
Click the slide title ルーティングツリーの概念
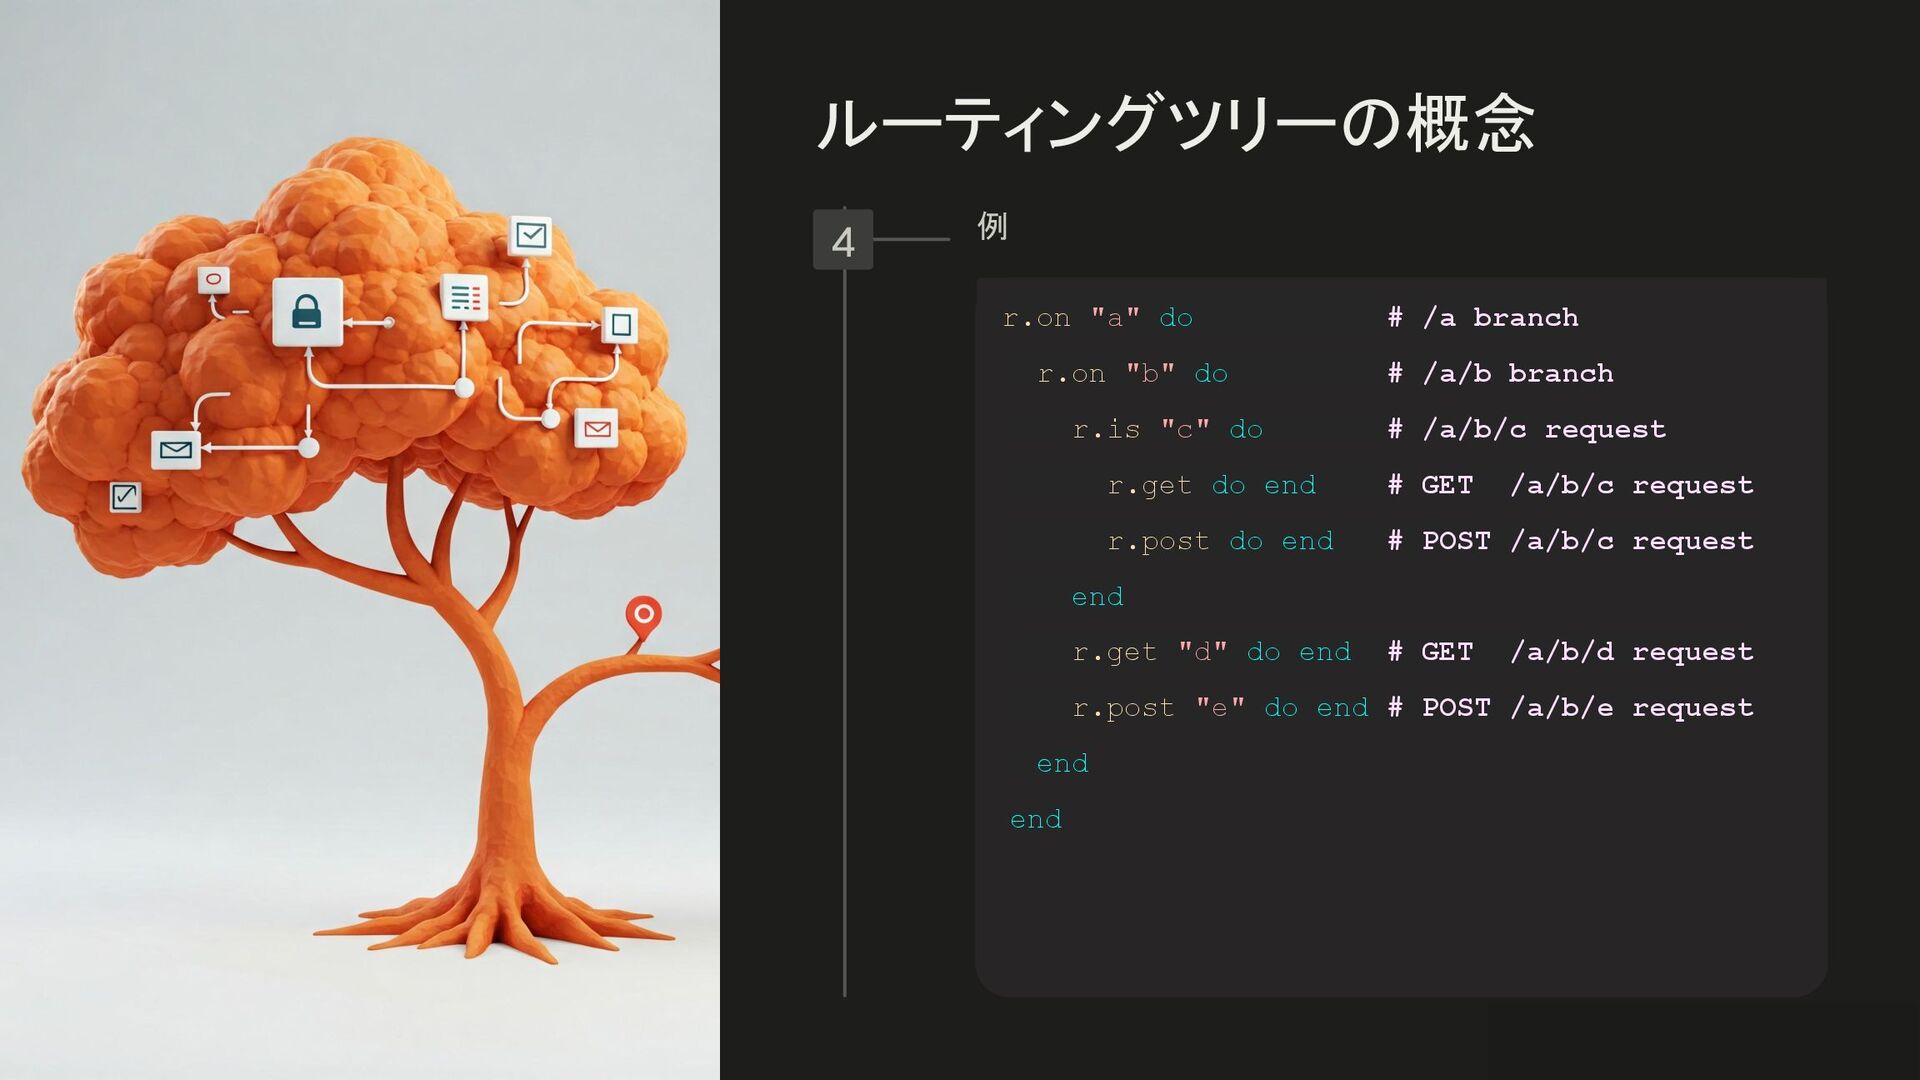coord(1174,124)
